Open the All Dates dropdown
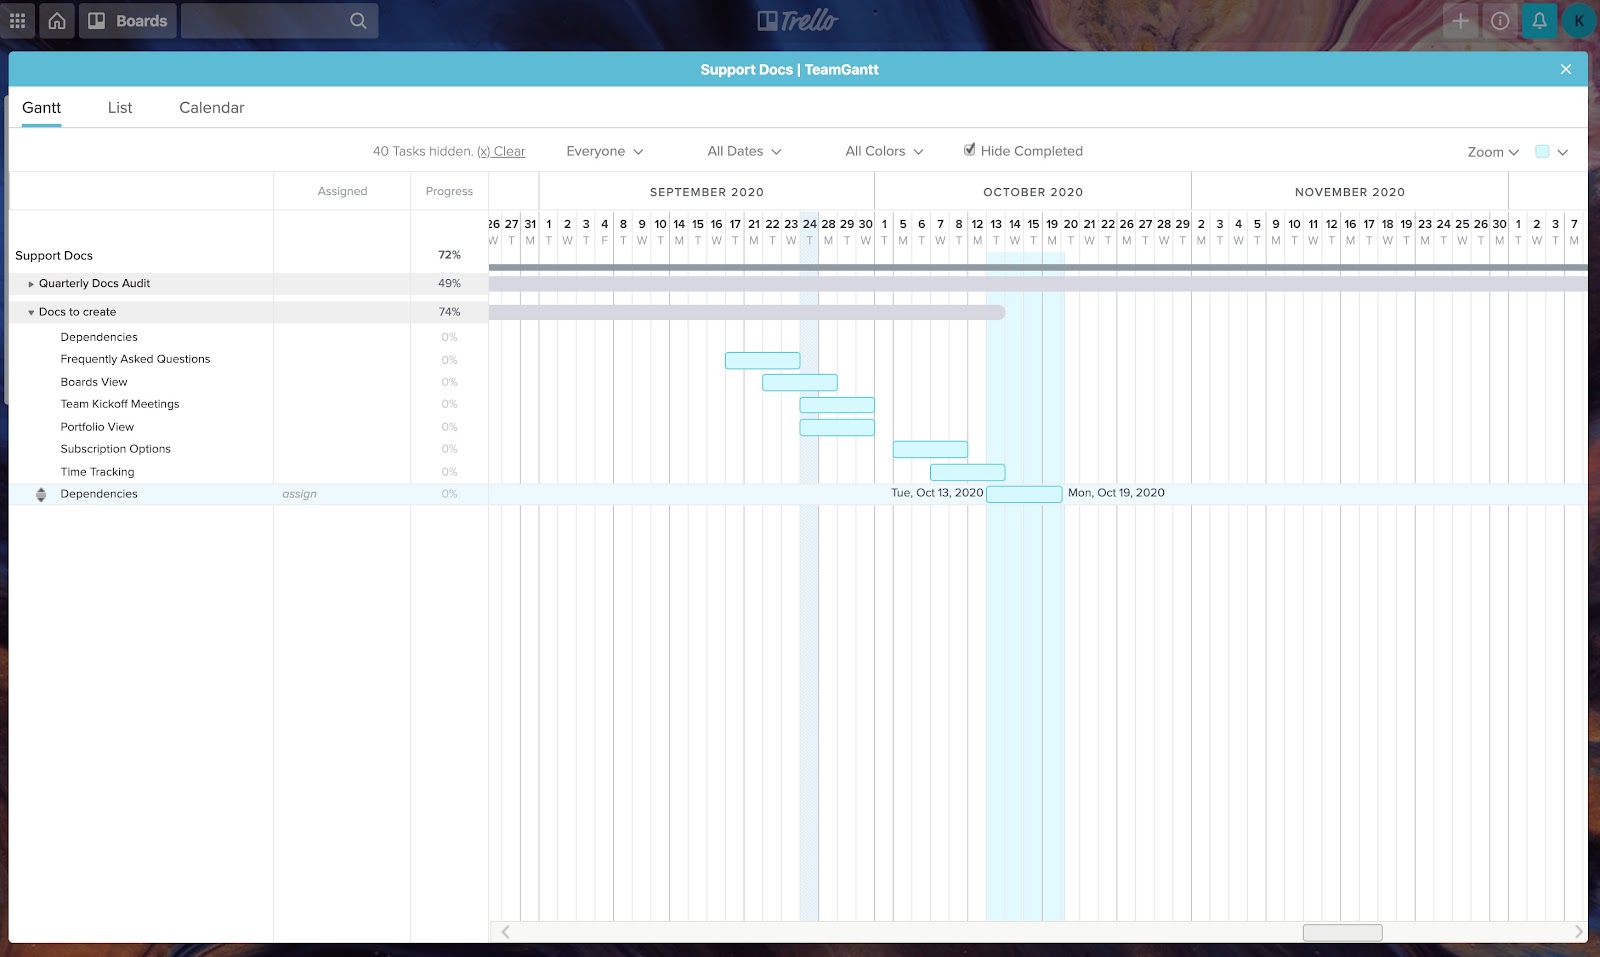This screenshot has height=957, width=1600. [744, 152]
